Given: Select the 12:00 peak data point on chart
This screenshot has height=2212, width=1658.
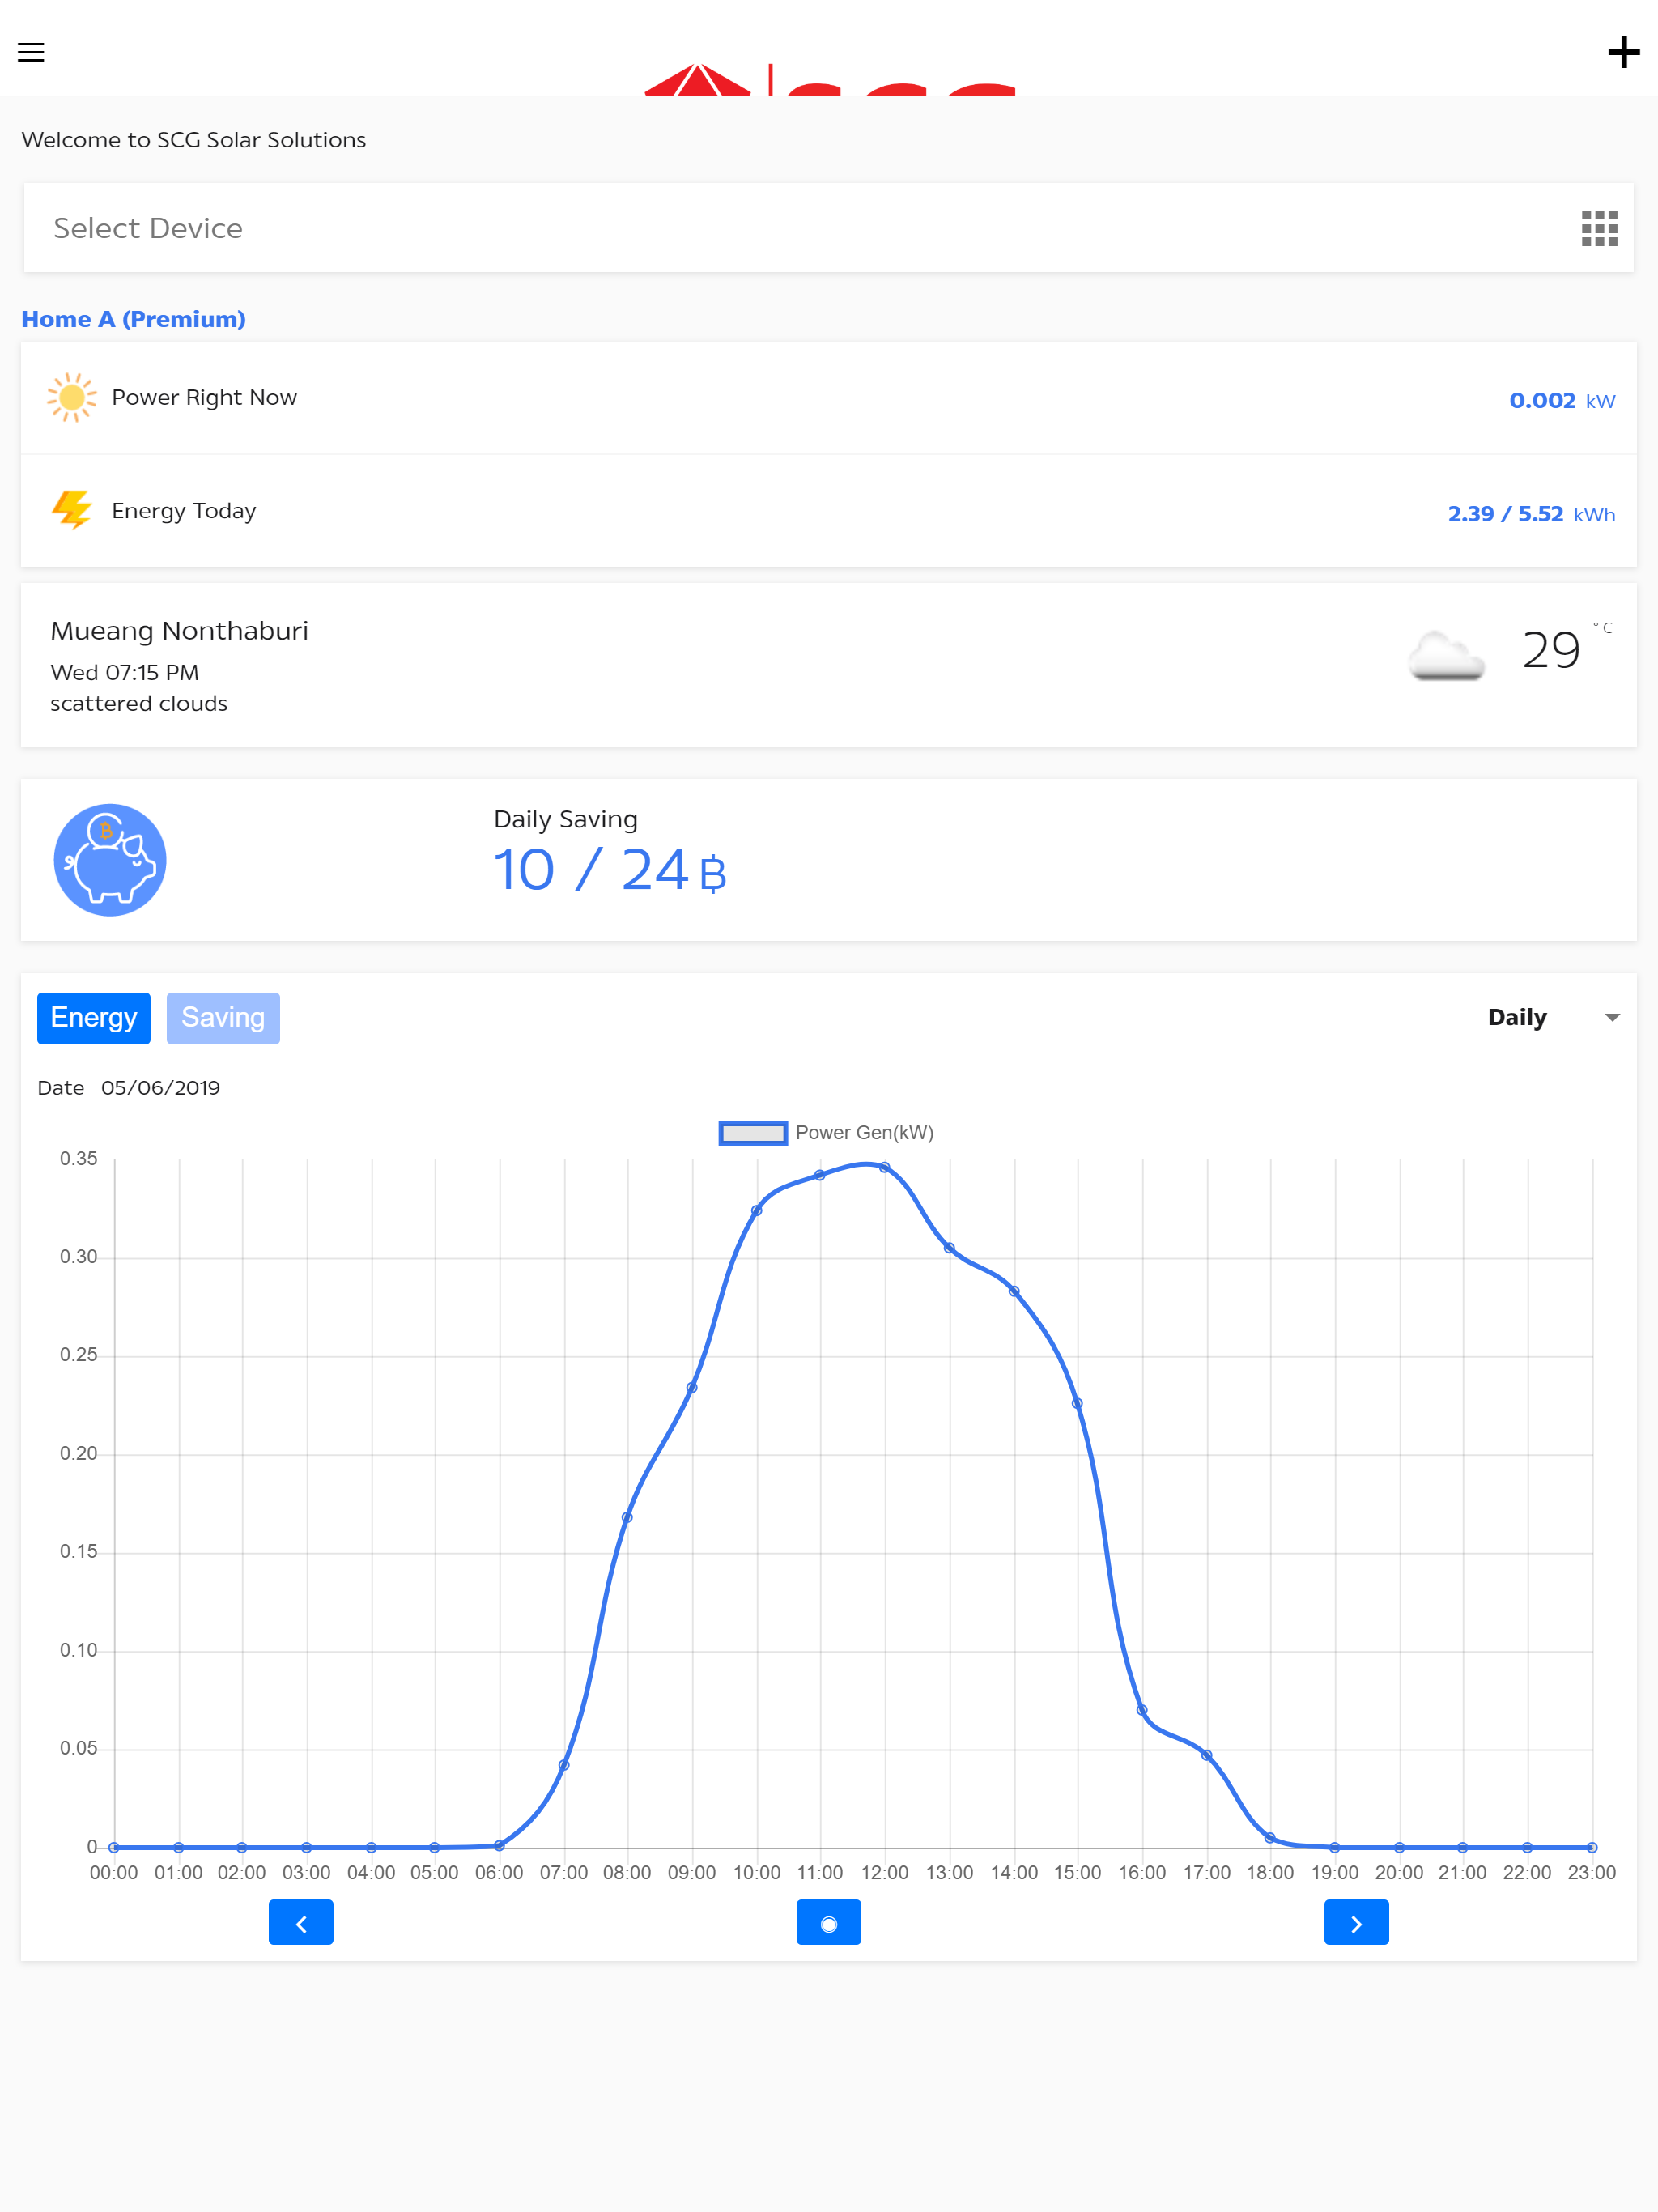Looking at the screenshot, I should click(x=884, y=1167).
